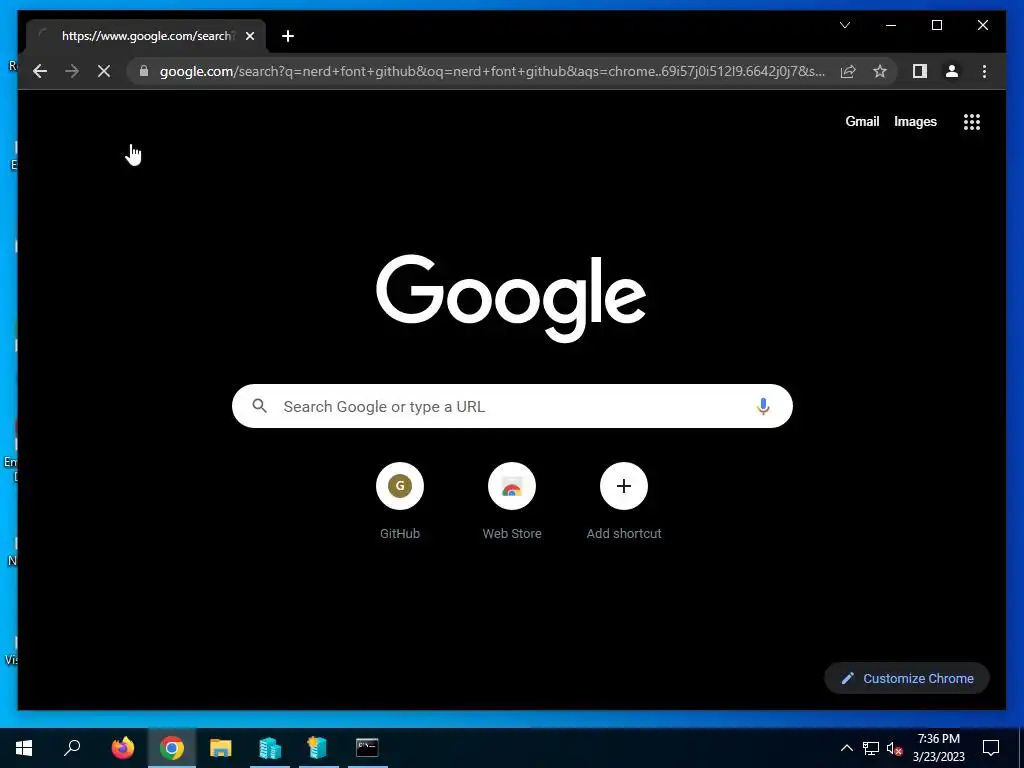Start voice search with microphone
The height and width of the screenshot is (768, 1024).
[763, 406]
